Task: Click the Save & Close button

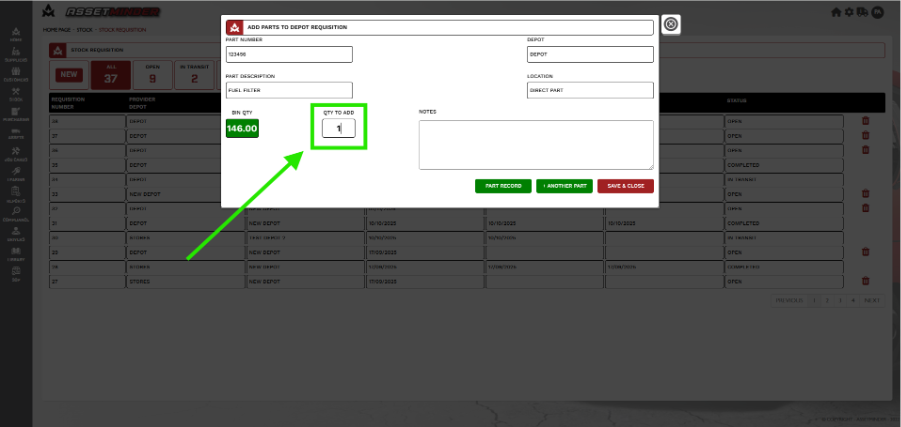Action: point(625,186)
